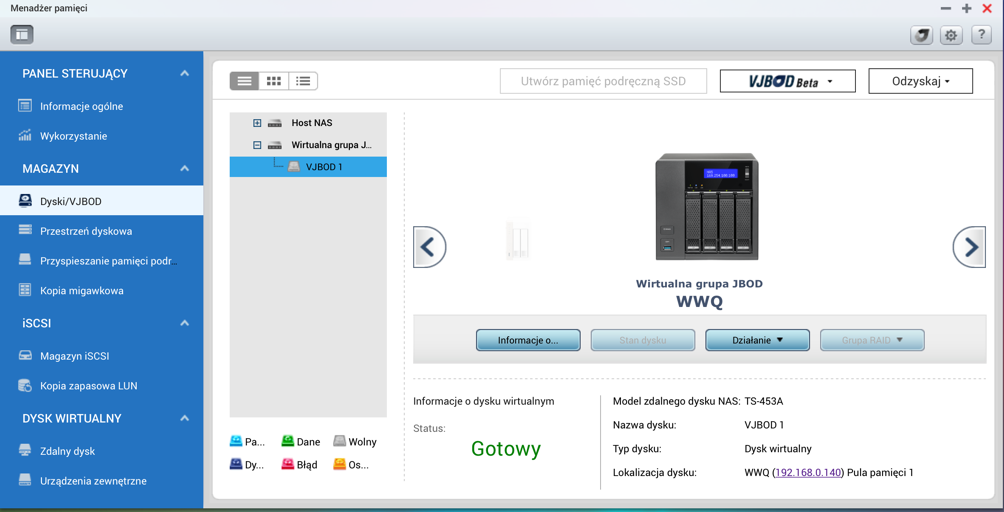Show the next device with right arrow

coord(969,247)
